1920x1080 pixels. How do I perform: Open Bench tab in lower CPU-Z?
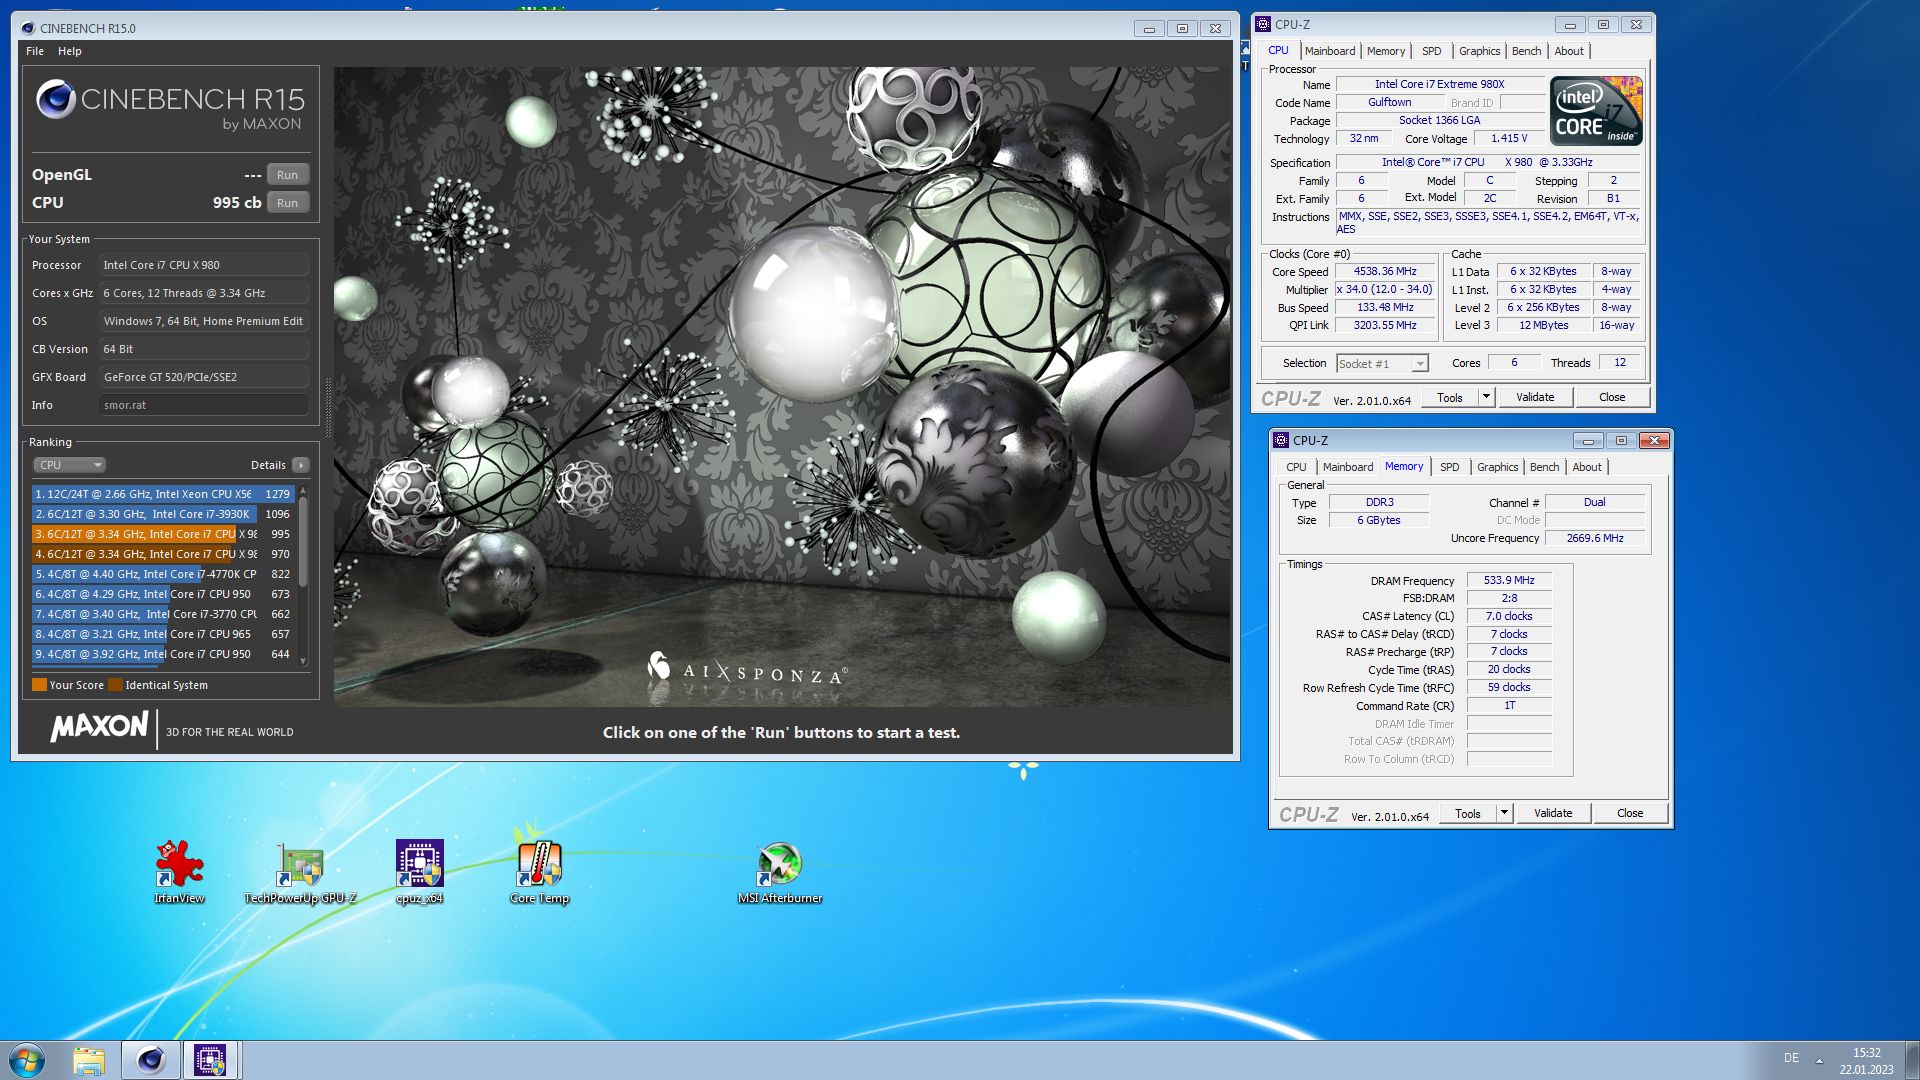1544,467
